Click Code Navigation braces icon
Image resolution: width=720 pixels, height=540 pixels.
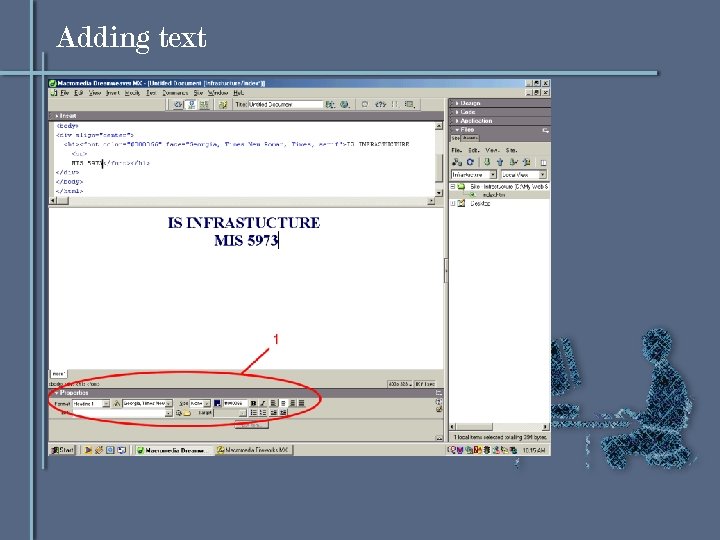tap(394, 105)
